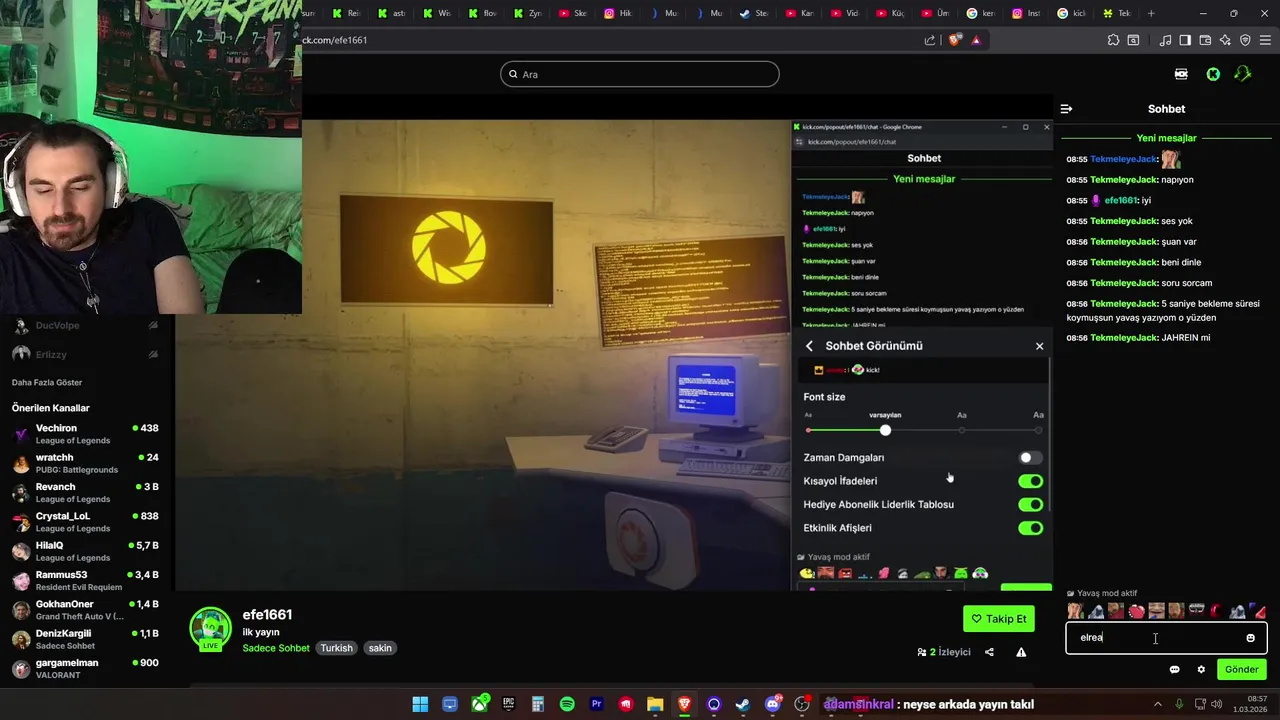
Task: Open chat settings gear icon
Action: click(1201, 670)
